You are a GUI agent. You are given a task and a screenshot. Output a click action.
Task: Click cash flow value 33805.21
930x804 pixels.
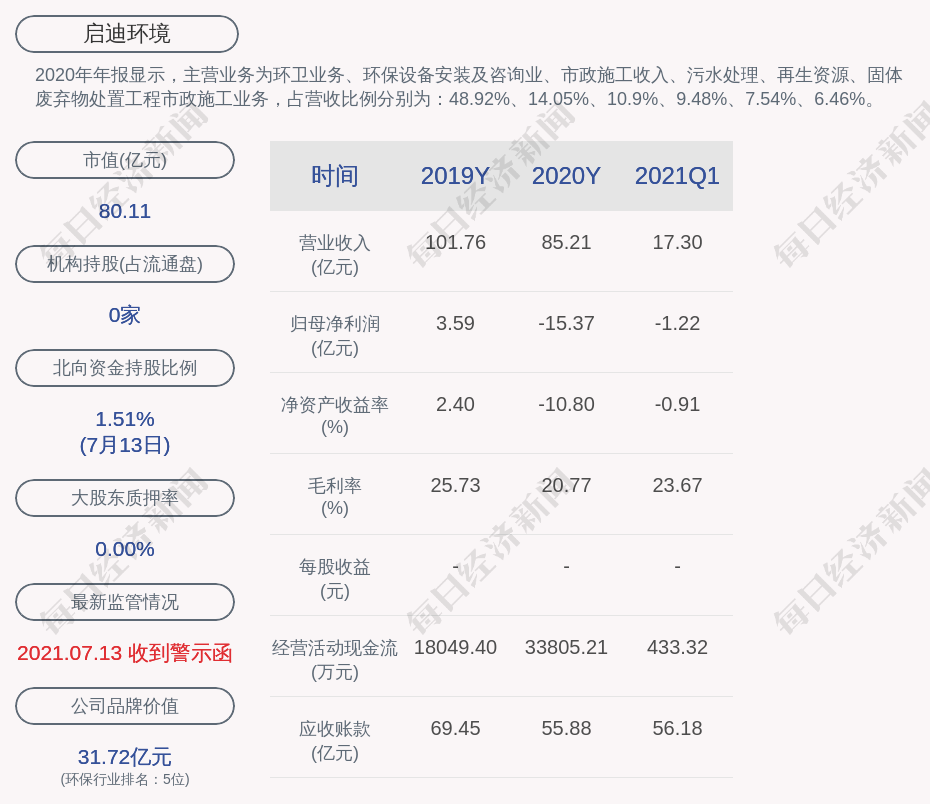(566, 647)
